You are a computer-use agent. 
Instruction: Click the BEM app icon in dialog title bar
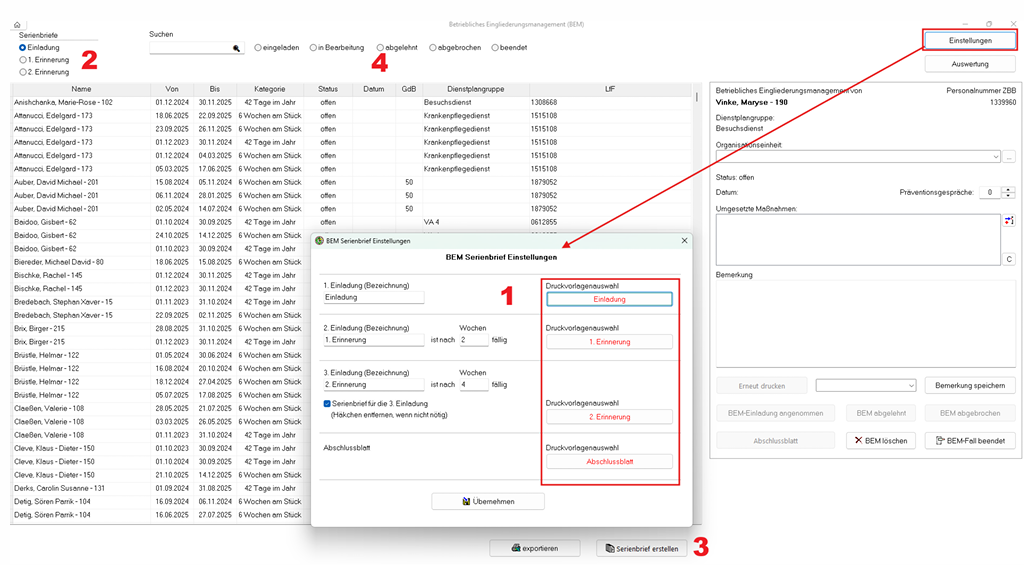[x=319, y=240]
